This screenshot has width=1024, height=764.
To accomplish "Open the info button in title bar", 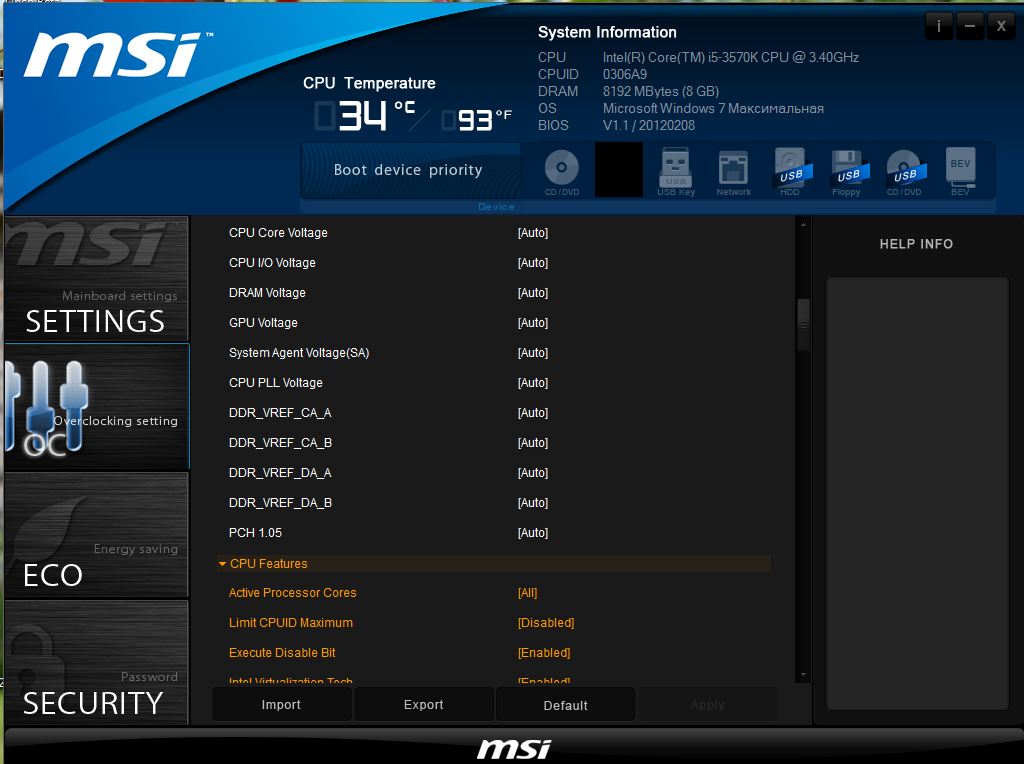I will click(938, 26).
